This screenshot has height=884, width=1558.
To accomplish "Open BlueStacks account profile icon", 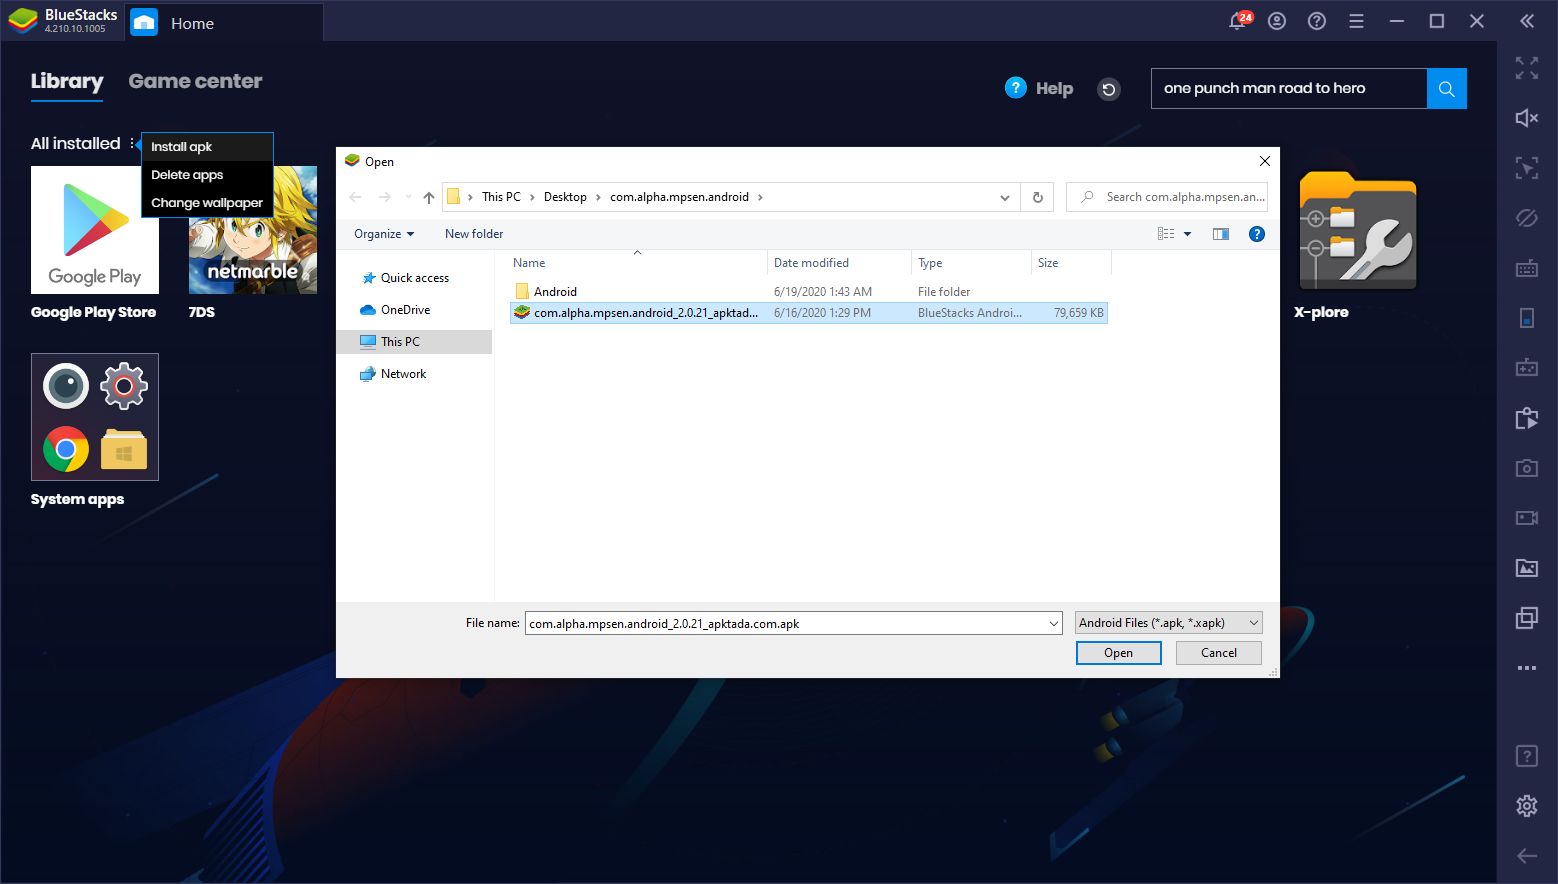I will coord(1277,21).
